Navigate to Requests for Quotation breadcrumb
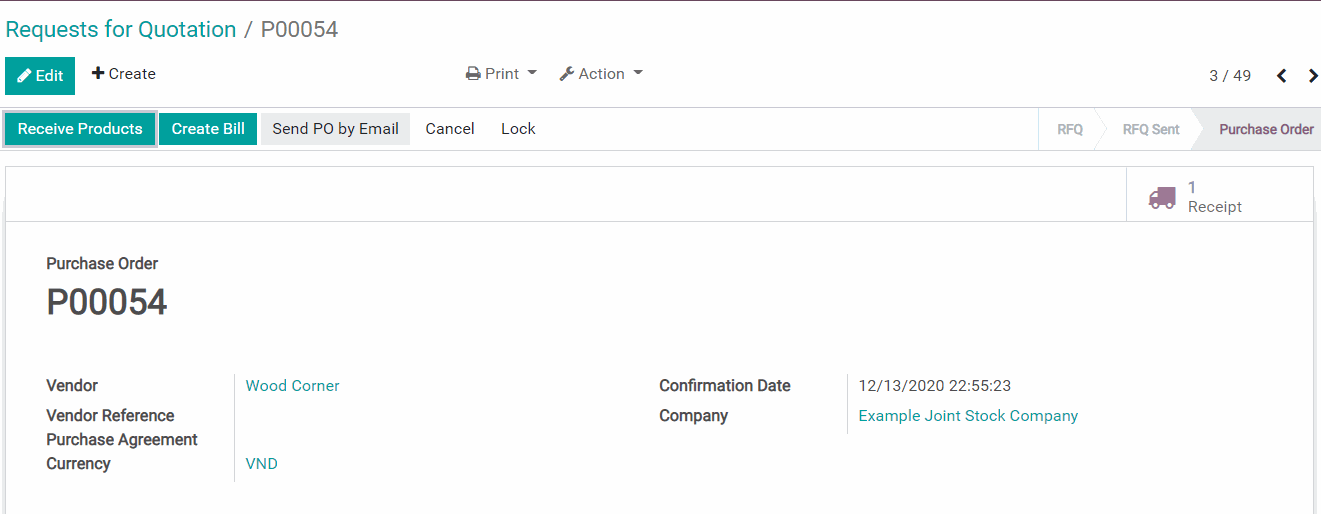 [x=121, y=30]
